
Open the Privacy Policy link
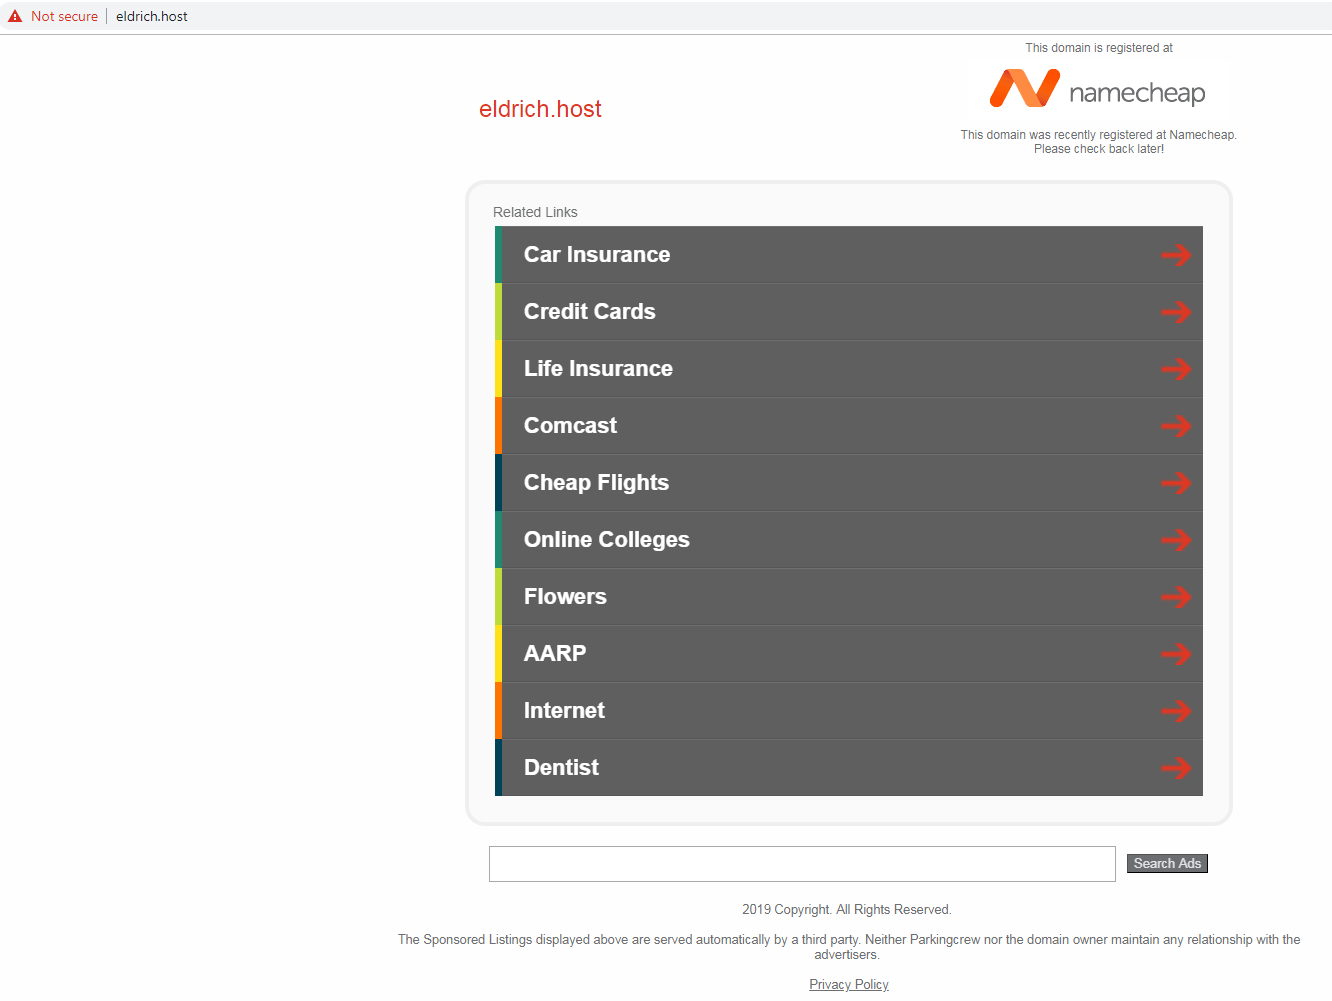(849, 985)
